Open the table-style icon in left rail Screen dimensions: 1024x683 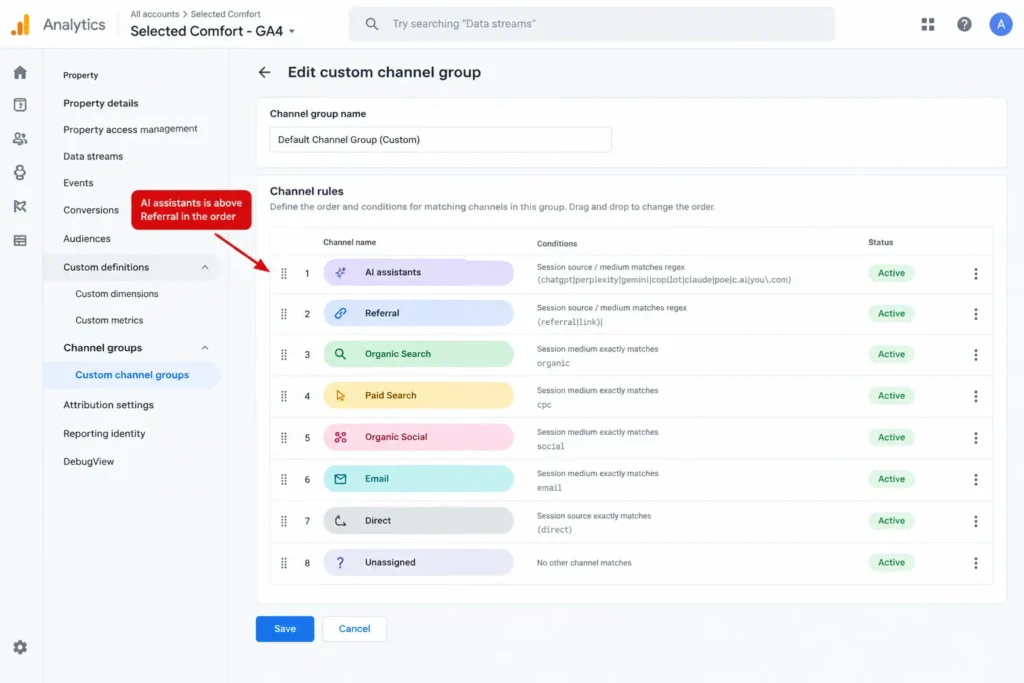[x=20, y=240]
